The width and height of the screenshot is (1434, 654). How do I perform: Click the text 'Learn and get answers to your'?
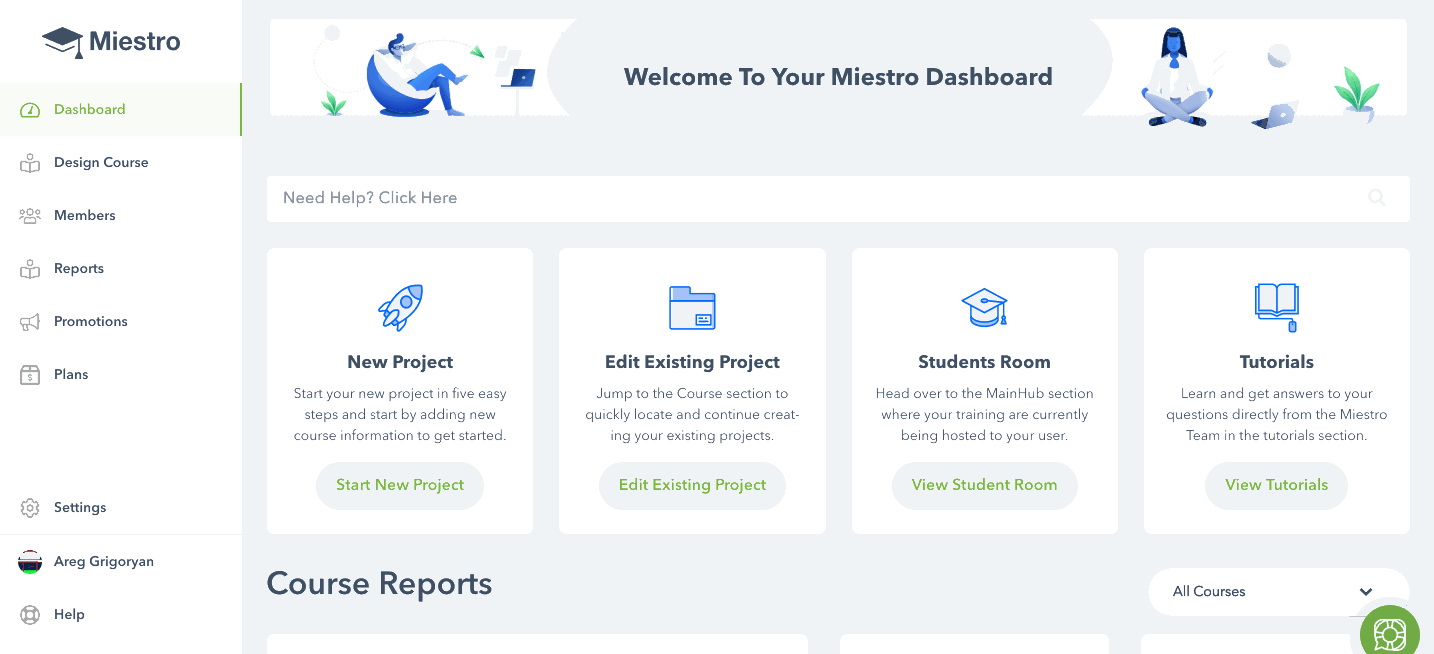coord(1277,394)
